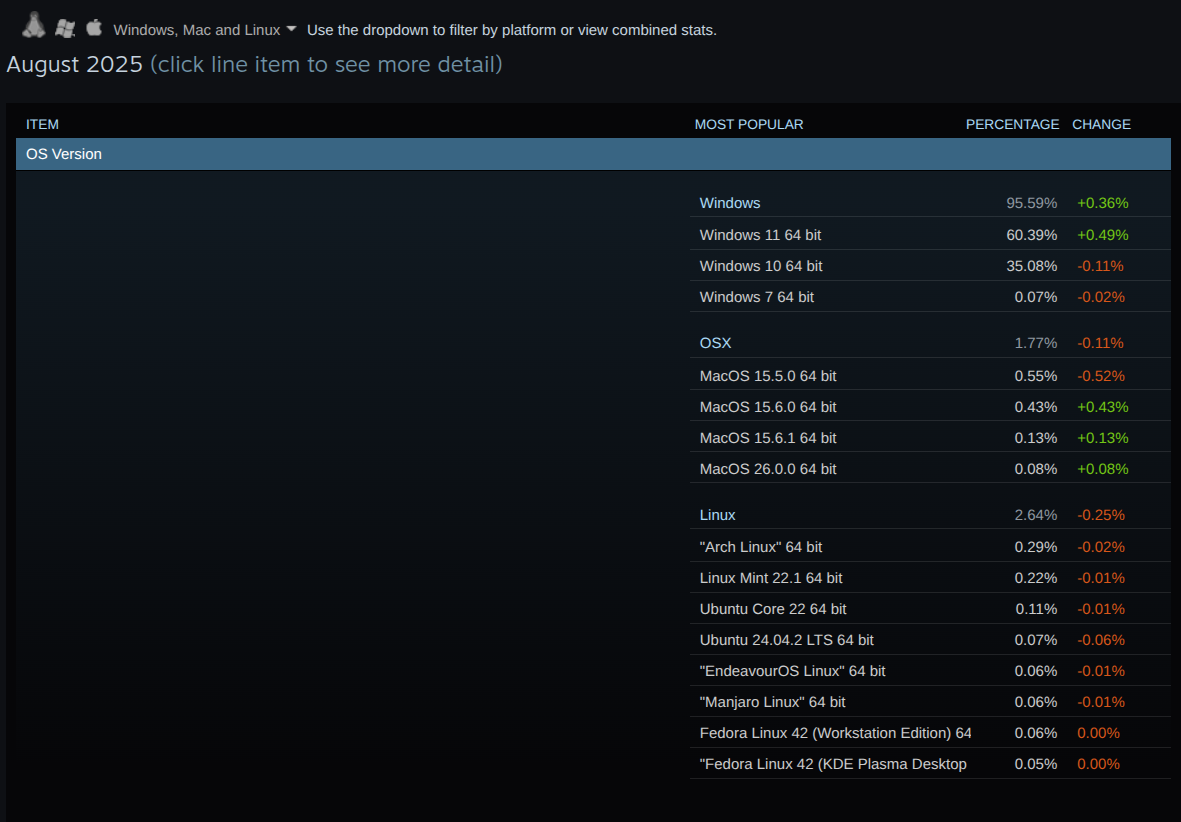Click the 1.77% OSX percentage value
The width and height of the screenshot is (1181, 822).
point(1036,343)
